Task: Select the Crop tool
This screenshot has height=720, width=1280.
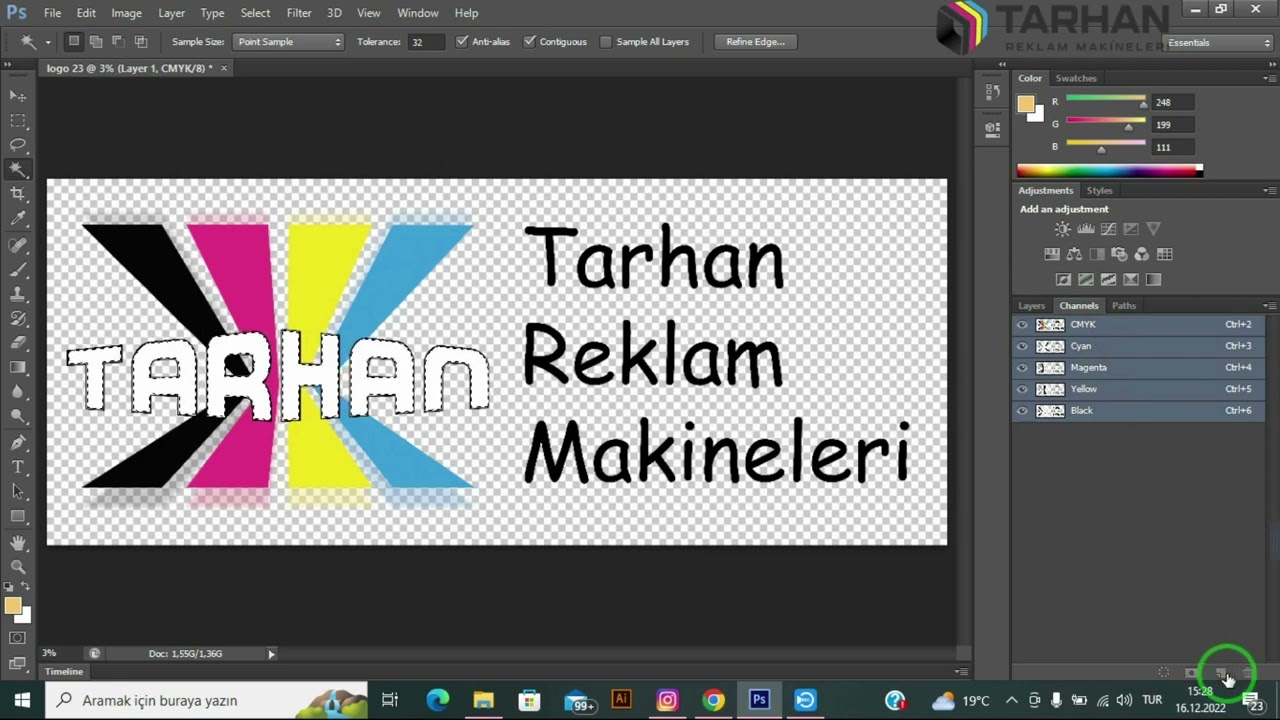Action: 18,194
